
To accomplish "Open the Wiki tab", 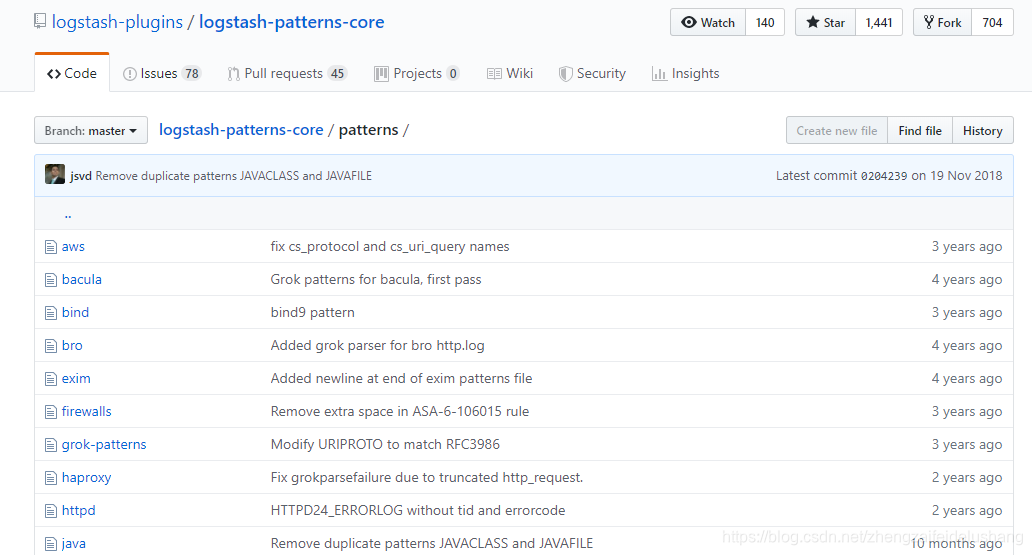I will click(510, 73).
